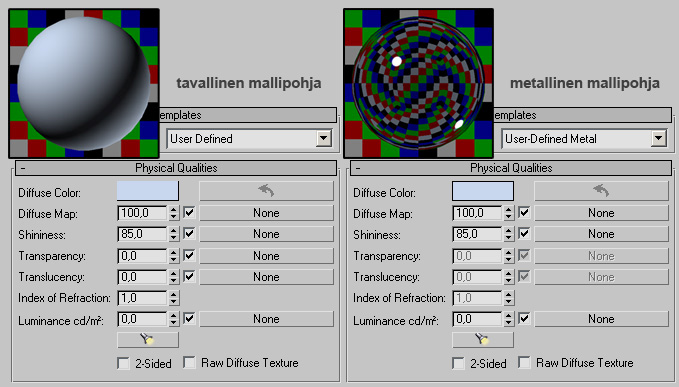Enable 2-Sided in the metal panel
679x387 pixels.
[x=459, y=363]
